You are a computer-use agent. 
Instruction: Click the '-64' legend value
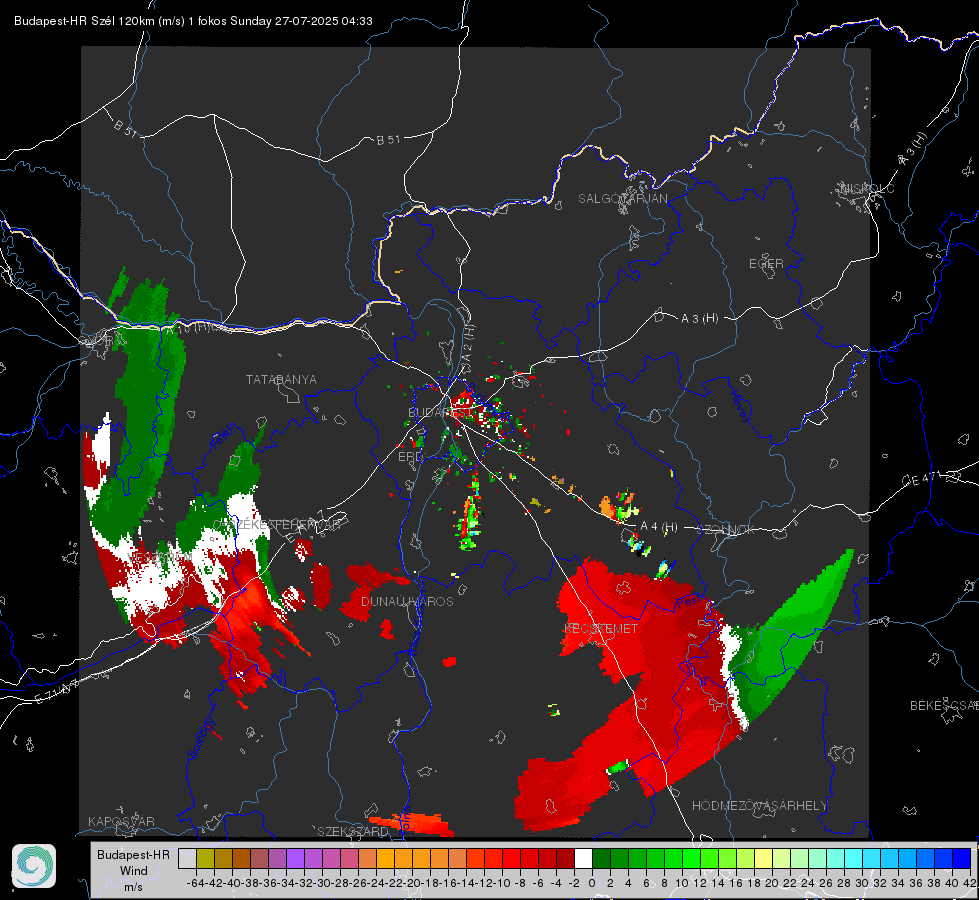196,883
